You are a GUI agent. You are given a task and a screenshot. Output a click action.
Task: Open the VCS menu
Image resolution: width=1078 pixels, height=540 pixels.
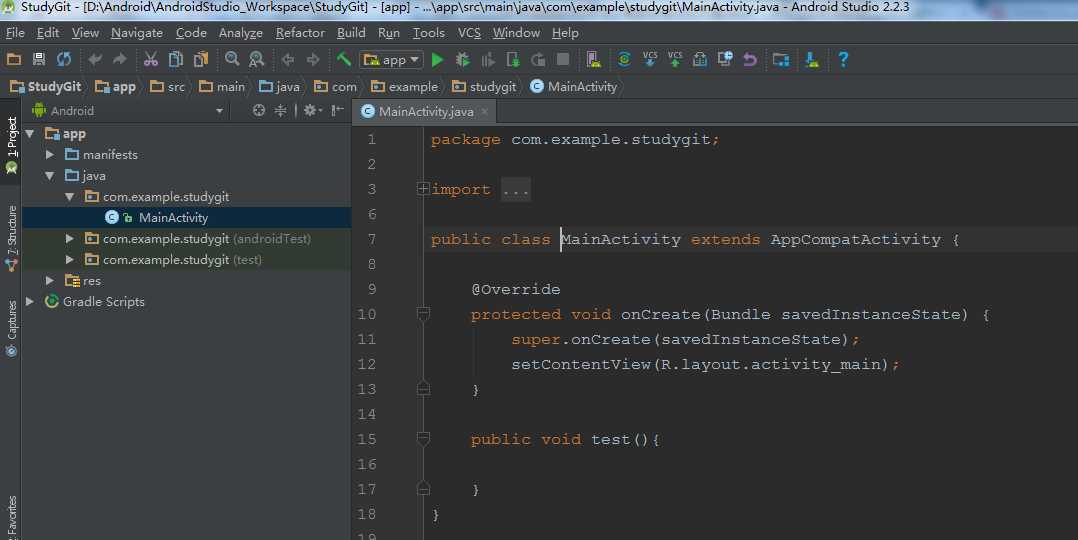470,32
